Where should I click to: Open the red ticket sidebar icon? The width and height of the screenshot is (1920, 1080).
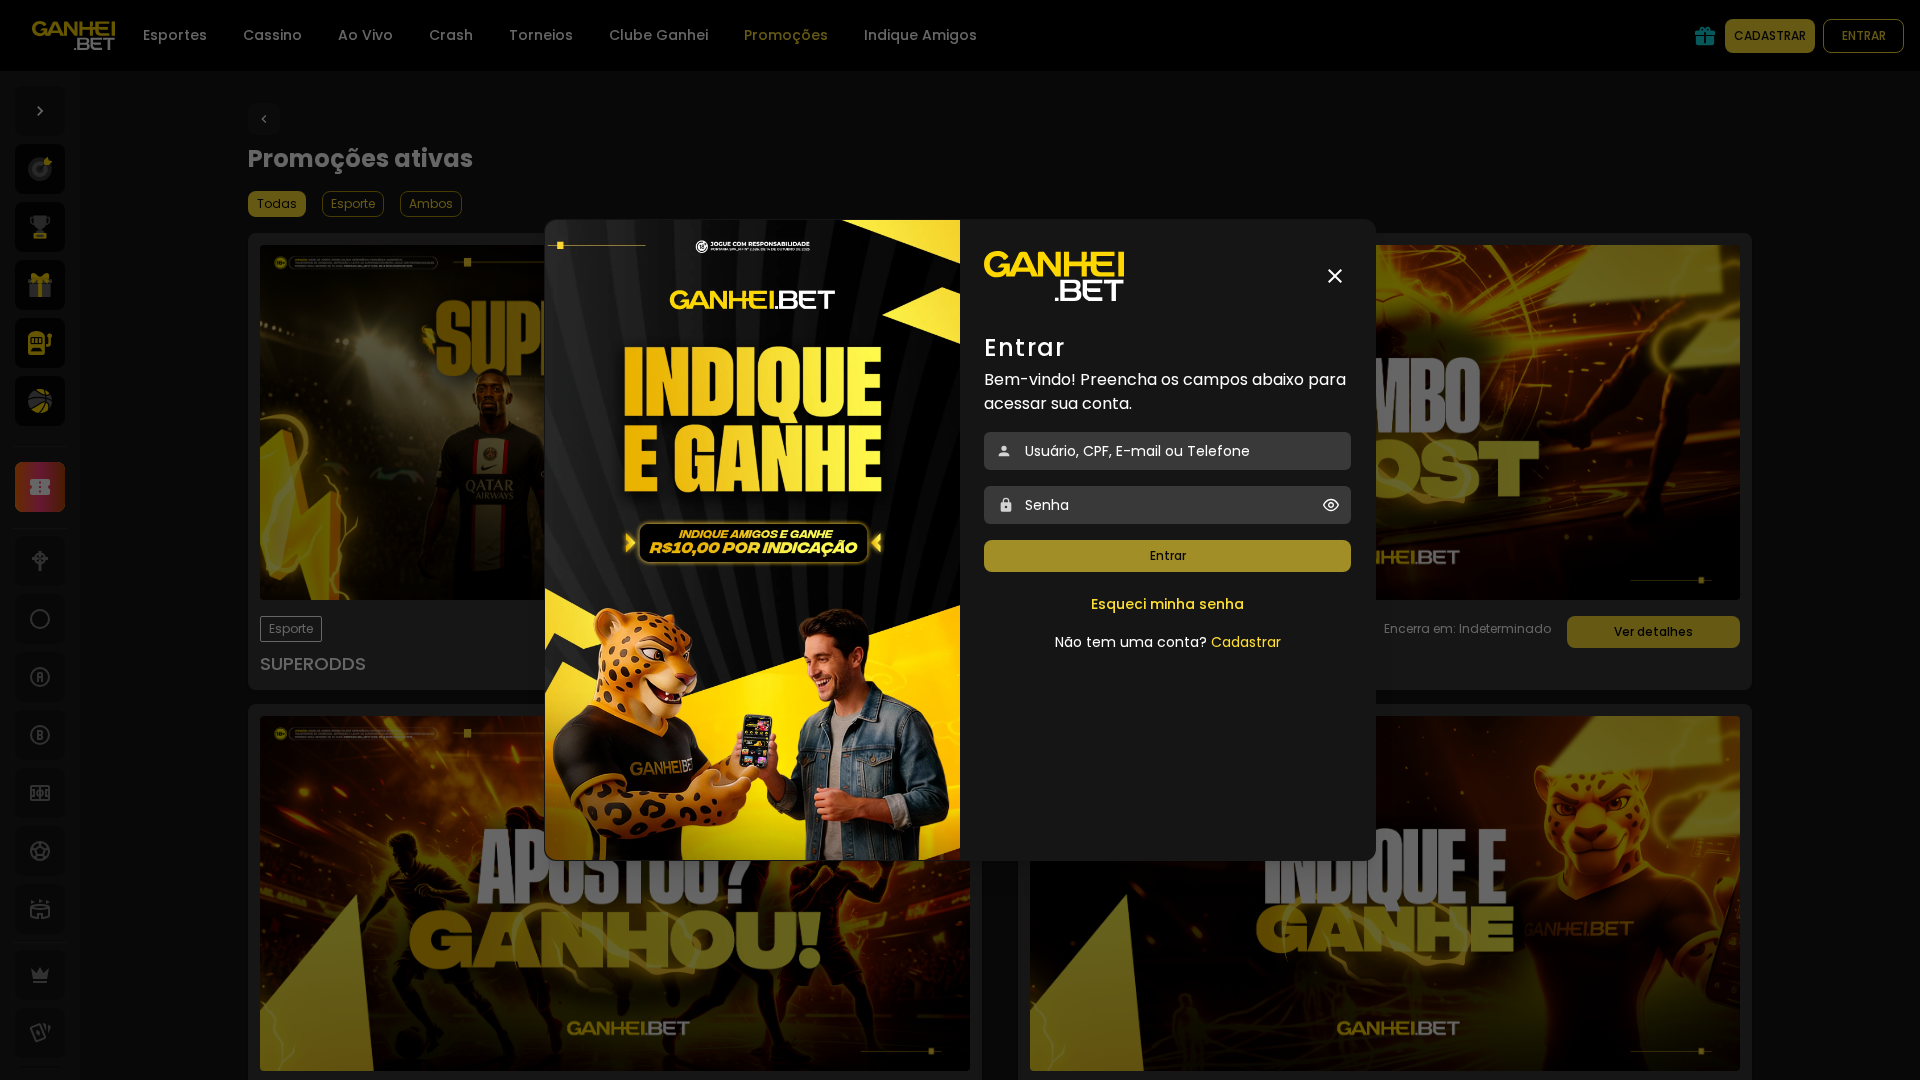click(x=40, y=487)
